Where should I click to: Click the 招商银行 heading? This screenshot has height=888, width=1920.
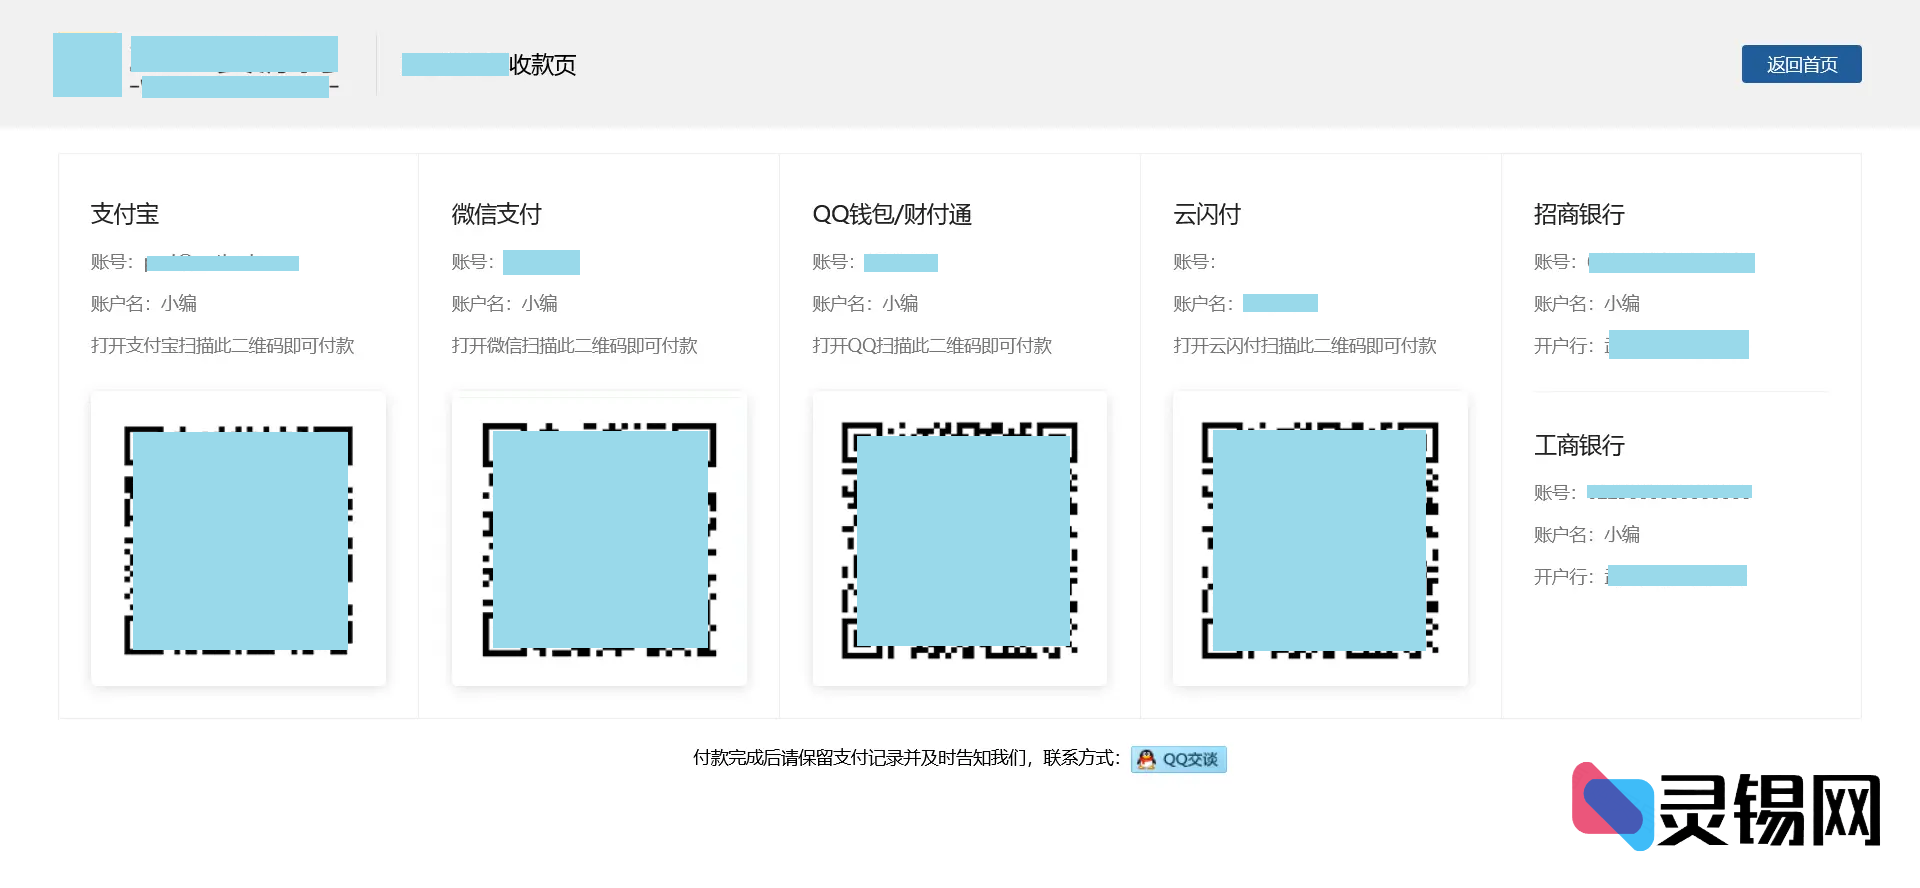coord(1579,214)
